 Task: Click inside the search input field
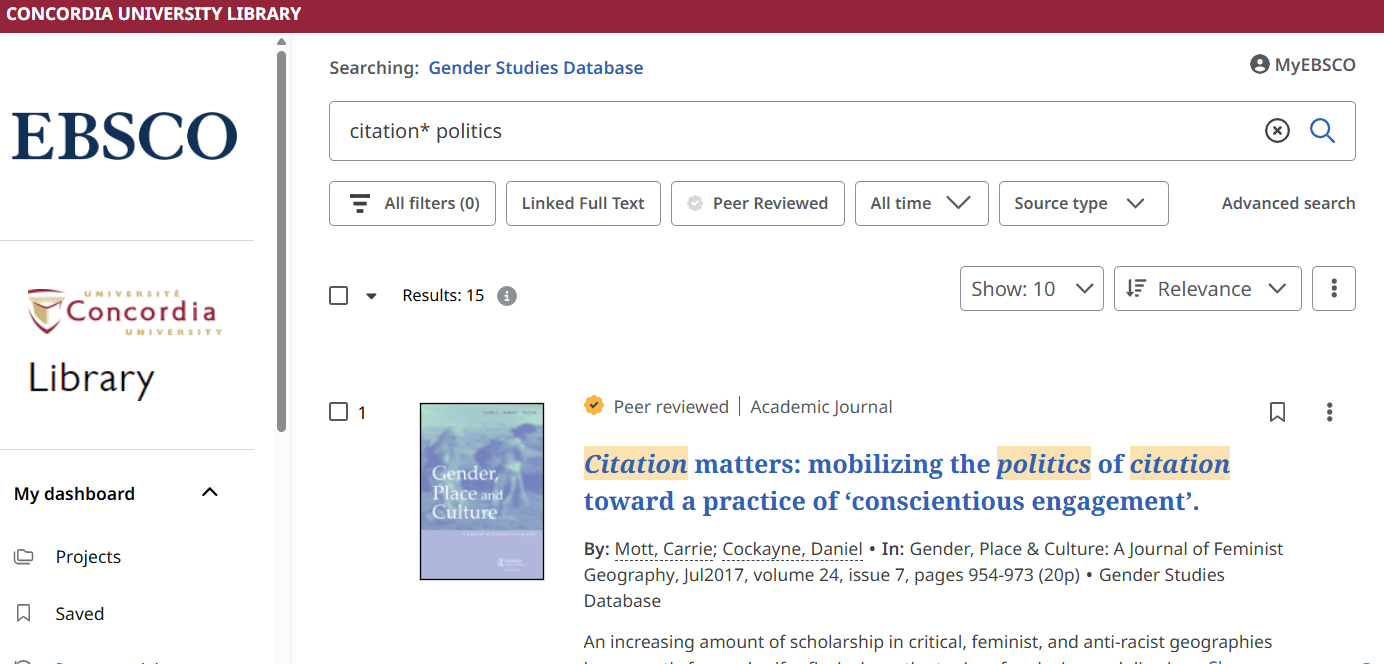[x=700, y=131]
